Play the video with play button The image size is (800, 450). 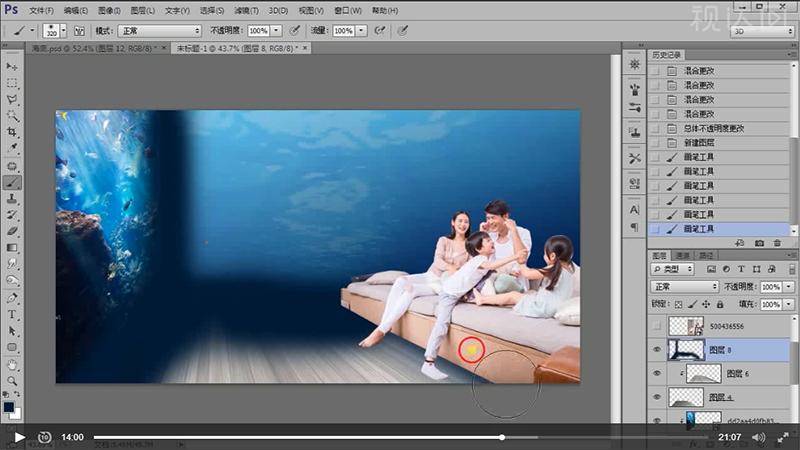pos(19,437)
